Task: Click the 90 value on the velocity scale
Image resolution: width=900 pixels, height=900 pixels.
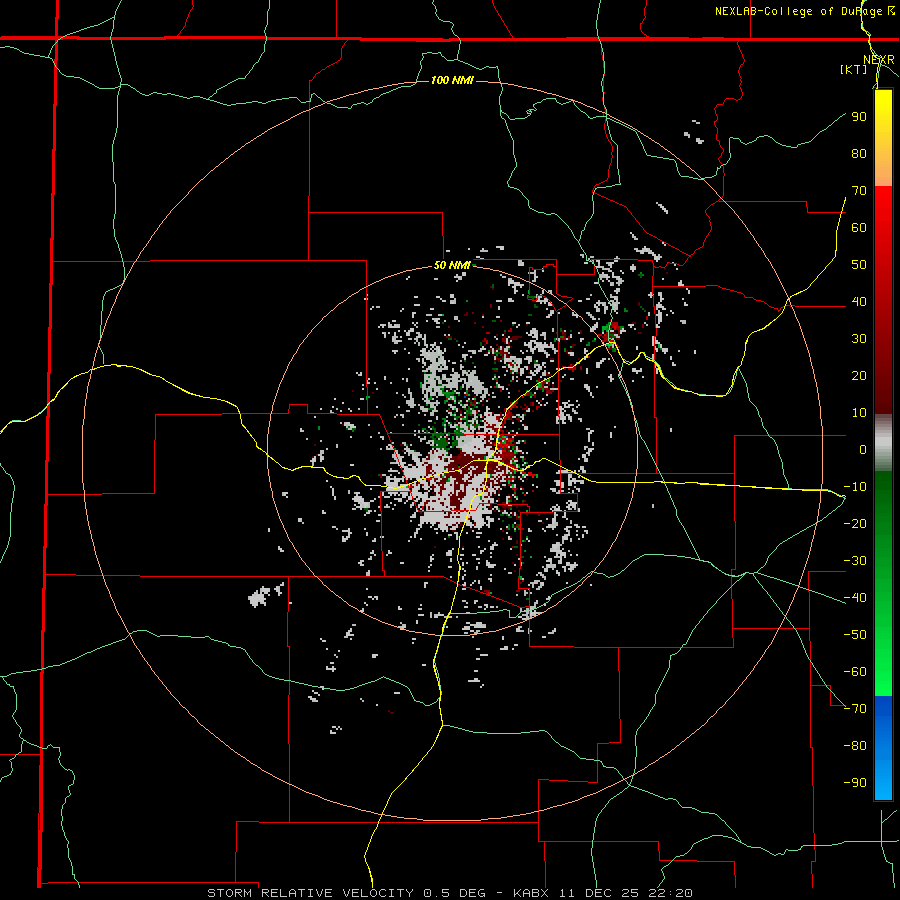Action: pyautogui.click(x=859, y=117)
